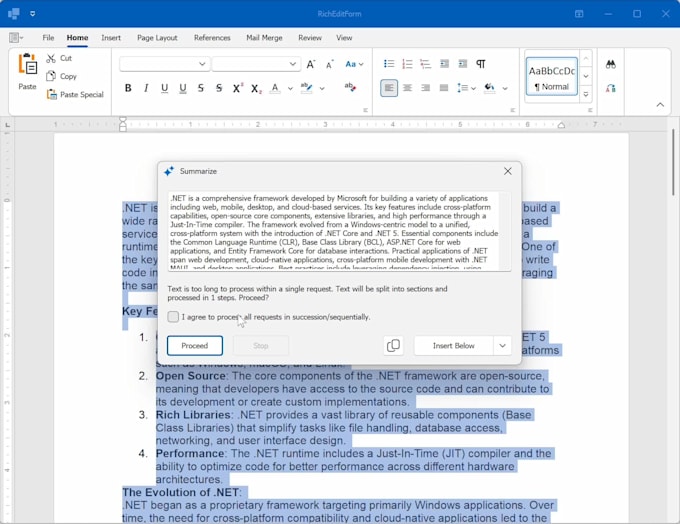Open the Replace icon
Image resolution: width=680 pixels, height=524 pixels.
[x=611, y=88]
